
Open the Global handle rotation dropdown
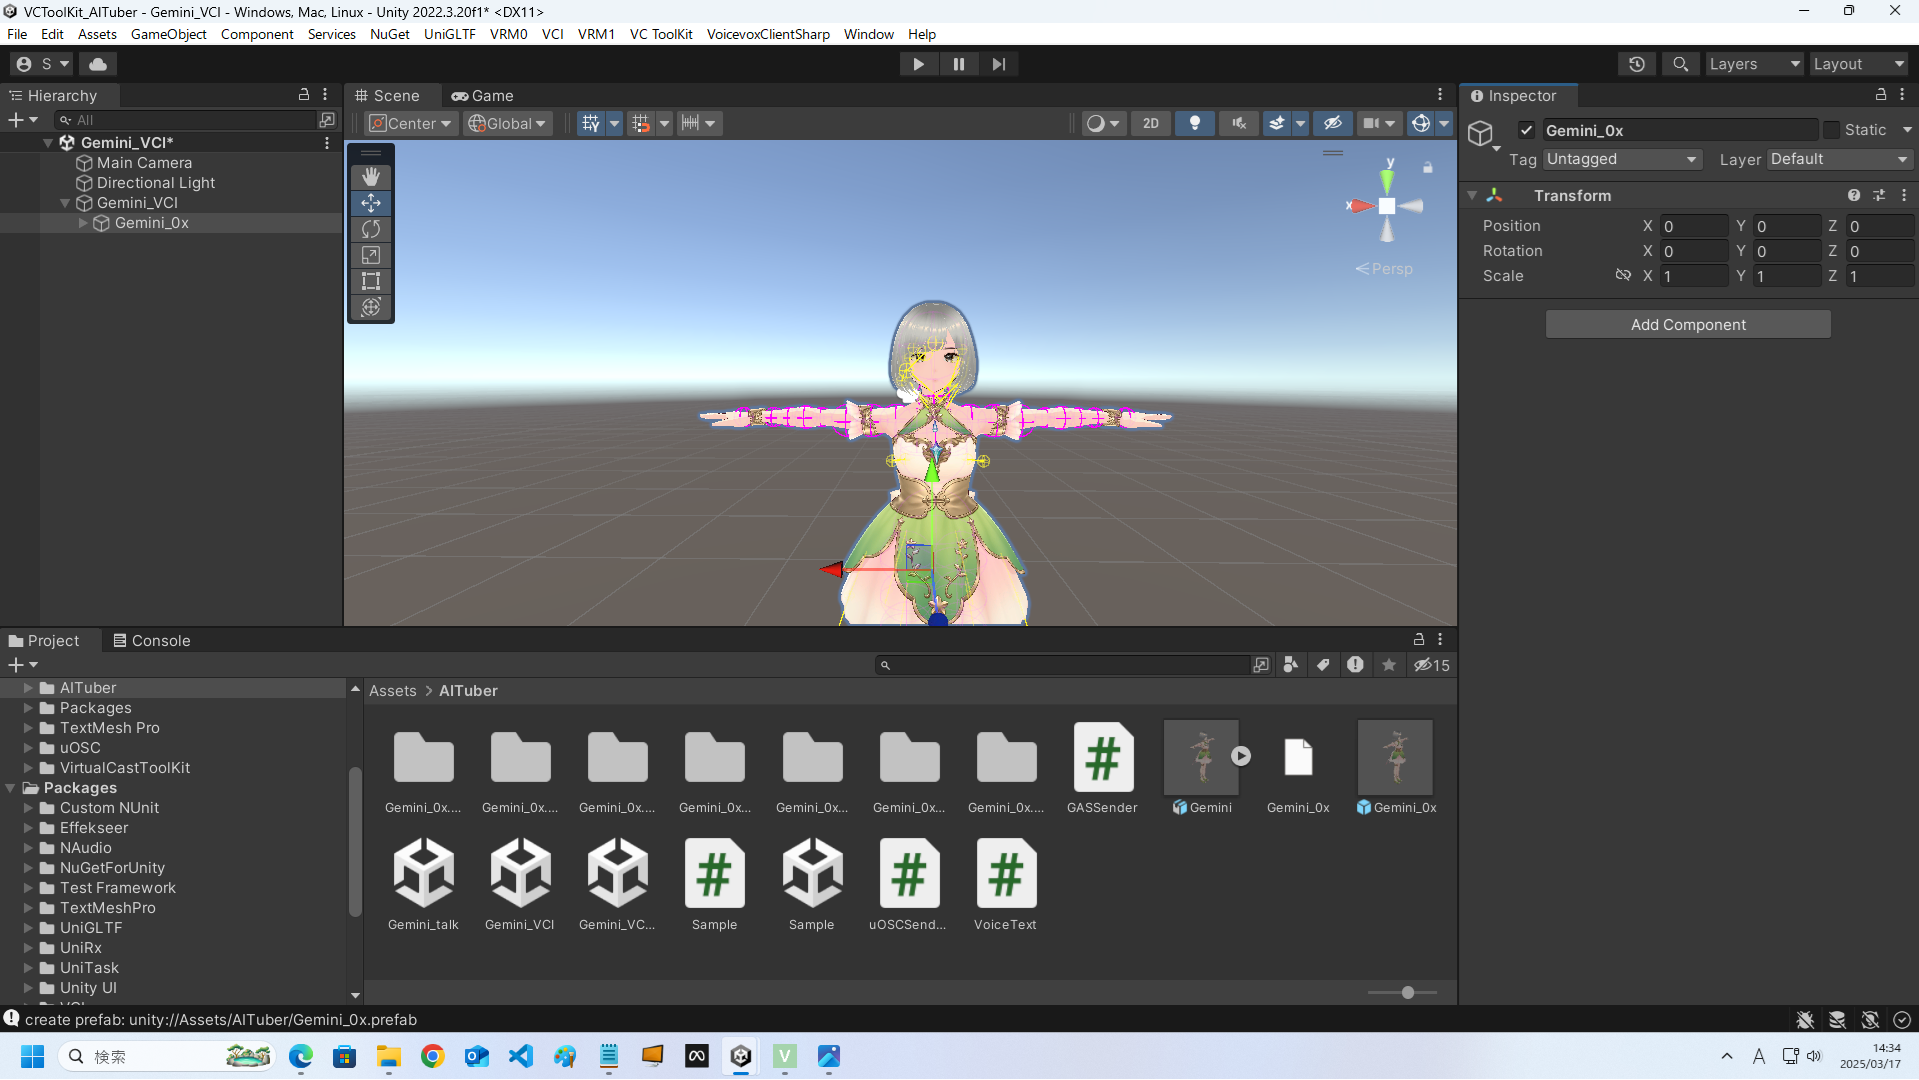click(x=508, y=123)
